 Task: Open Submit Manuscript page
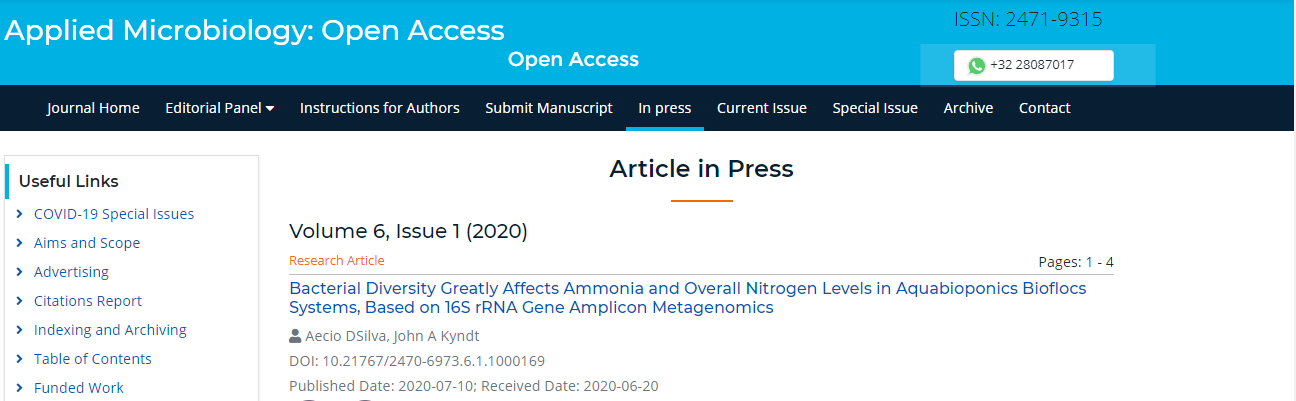[549, 108]
